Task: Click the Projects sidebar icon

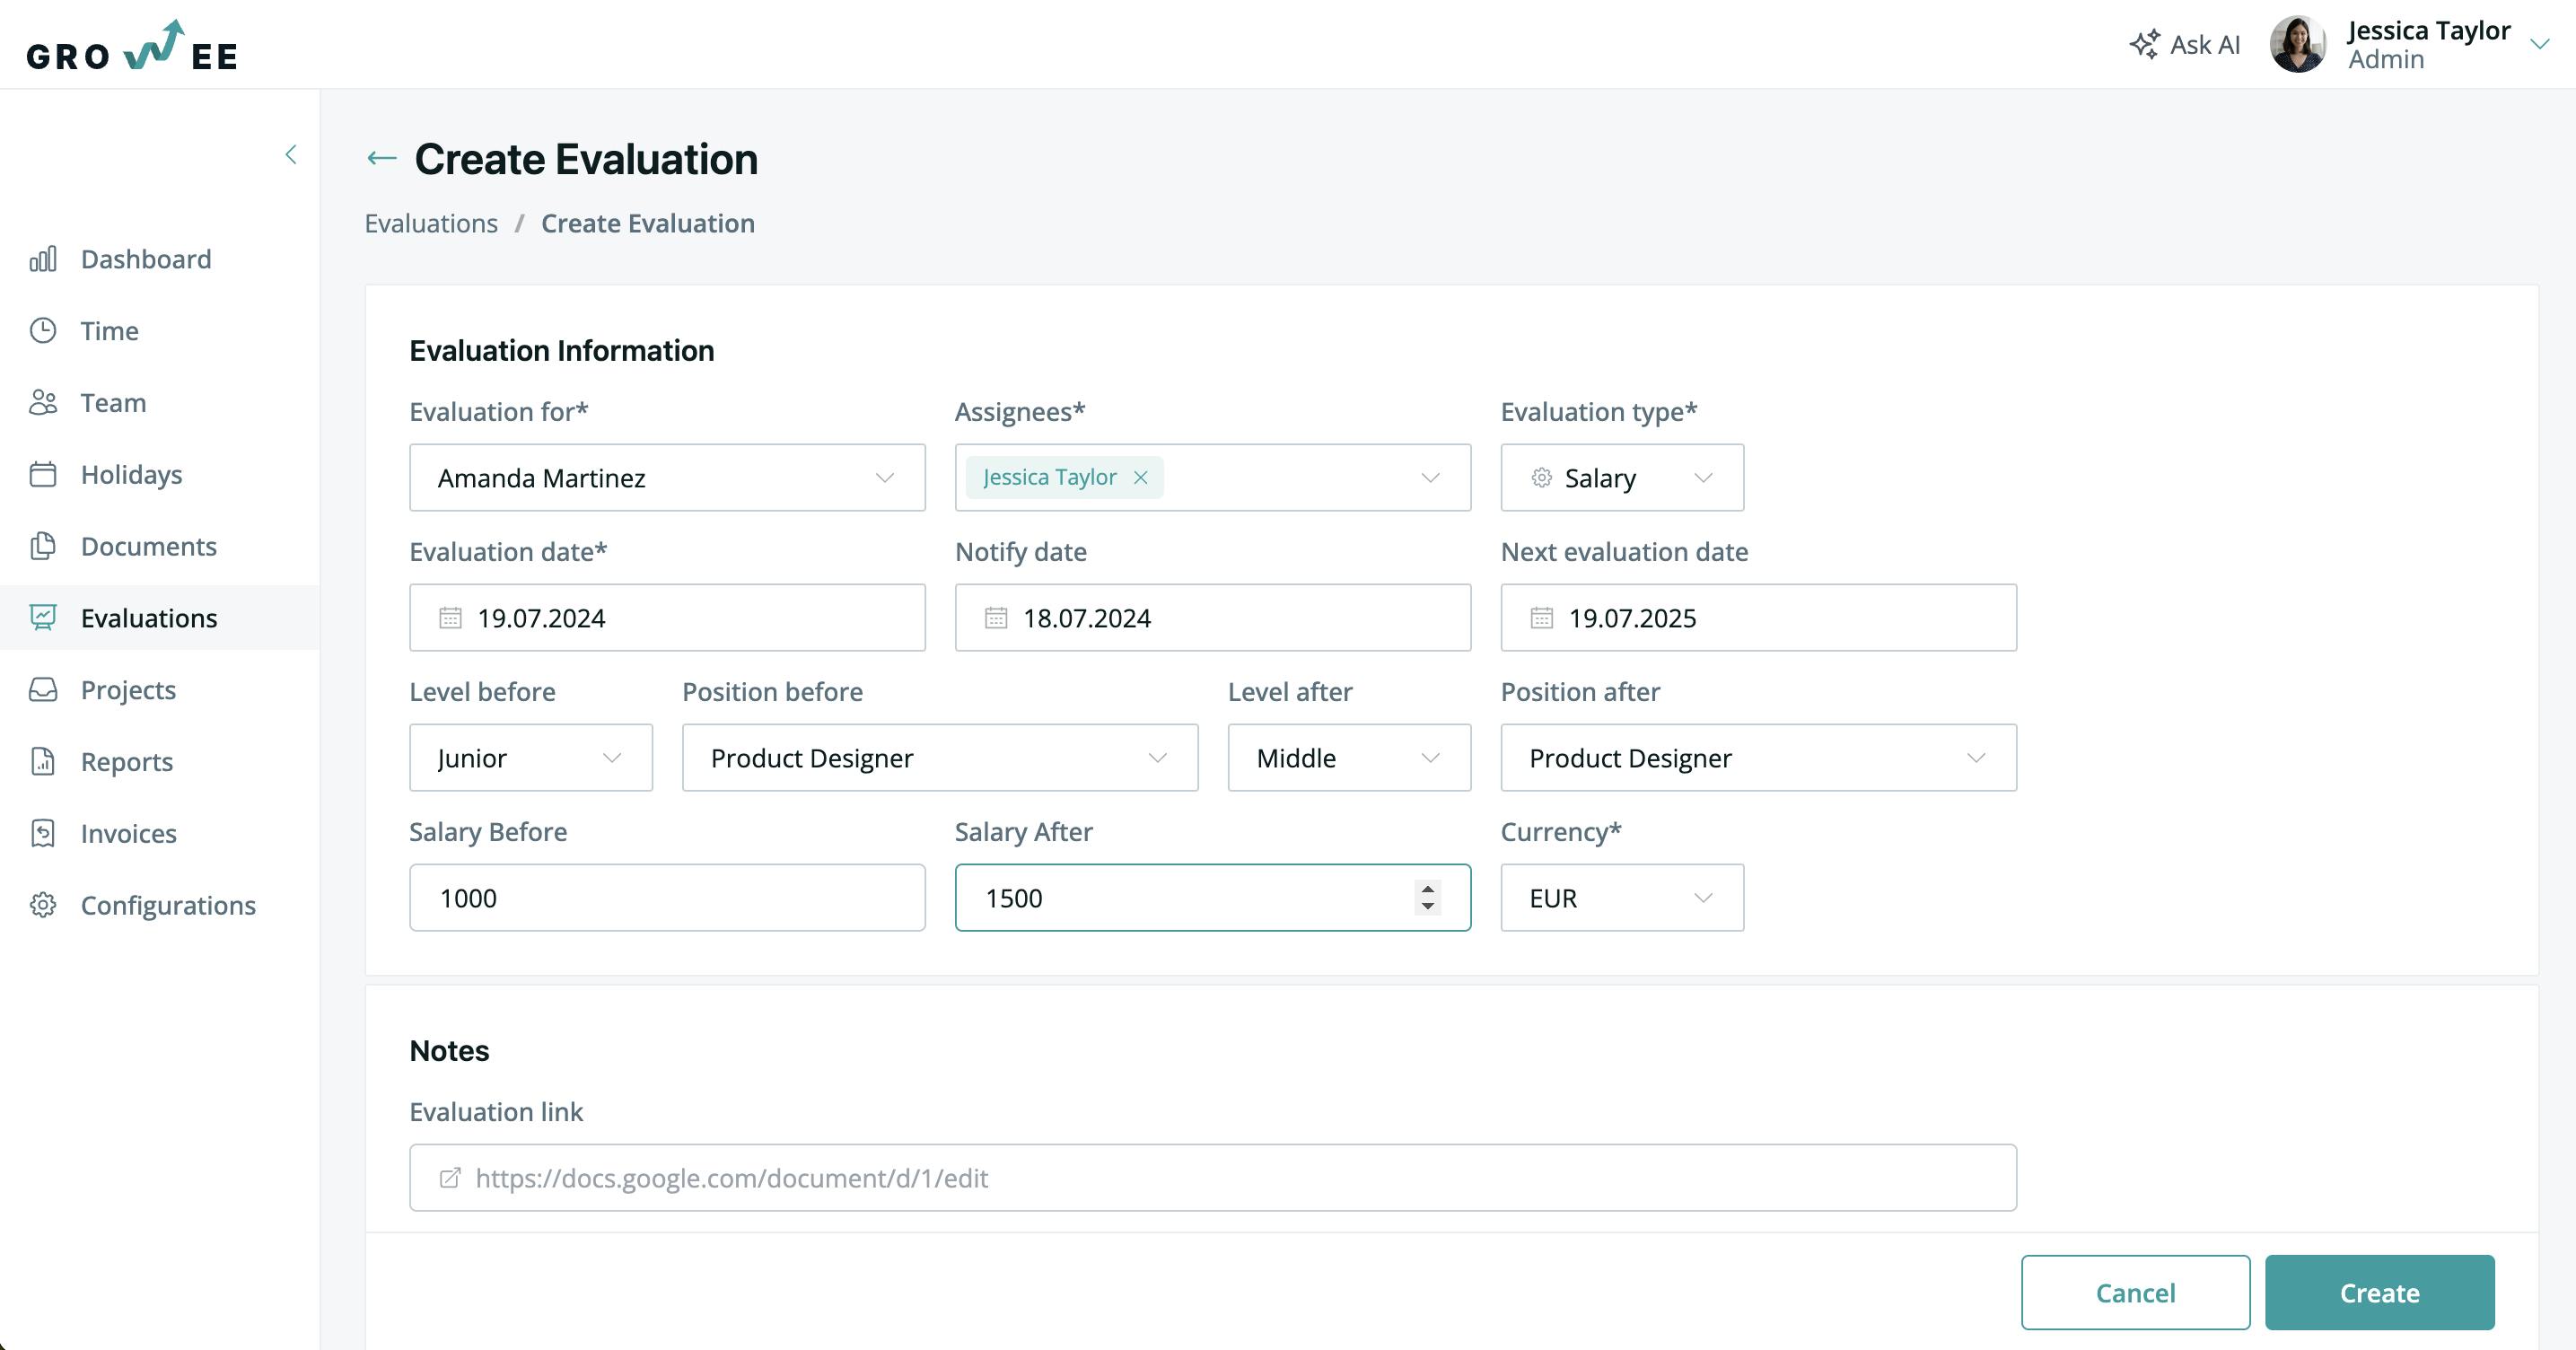Action: (46, 688)
